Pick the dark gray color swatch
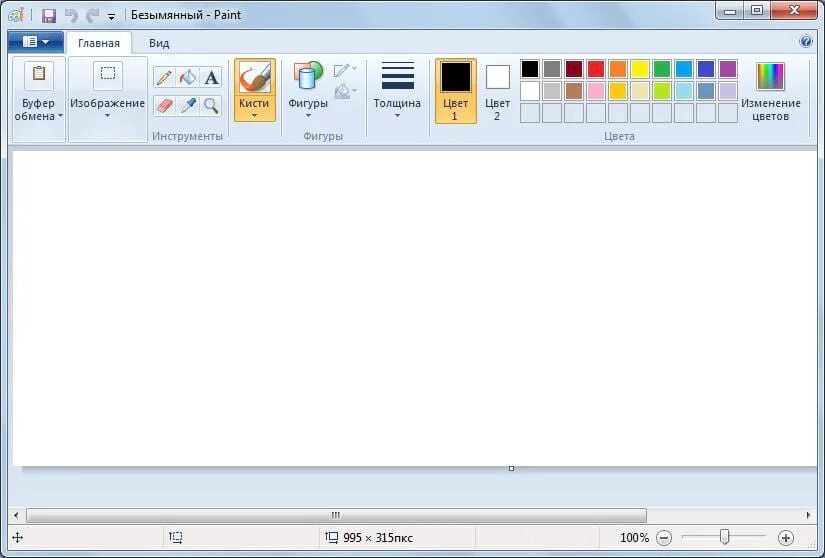Viewport: 825px width, 558px height. pyautogui.click(x=552, y=69)
